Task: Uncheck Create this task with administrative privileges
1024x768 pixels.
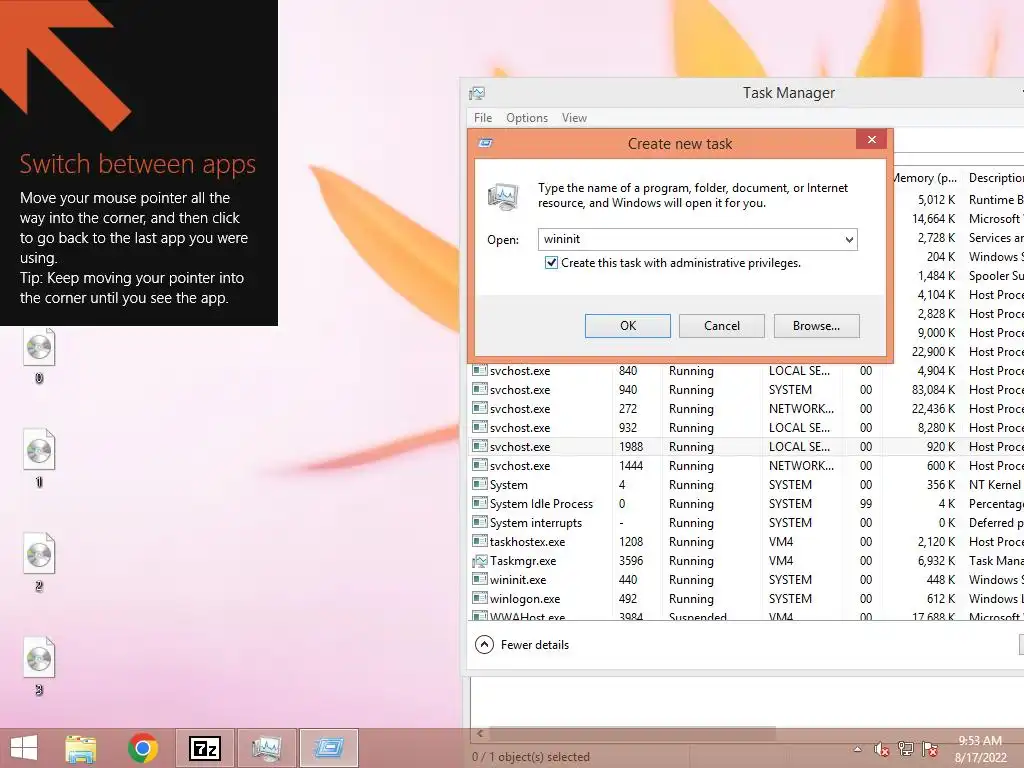Action: click(x=551, y=263)
